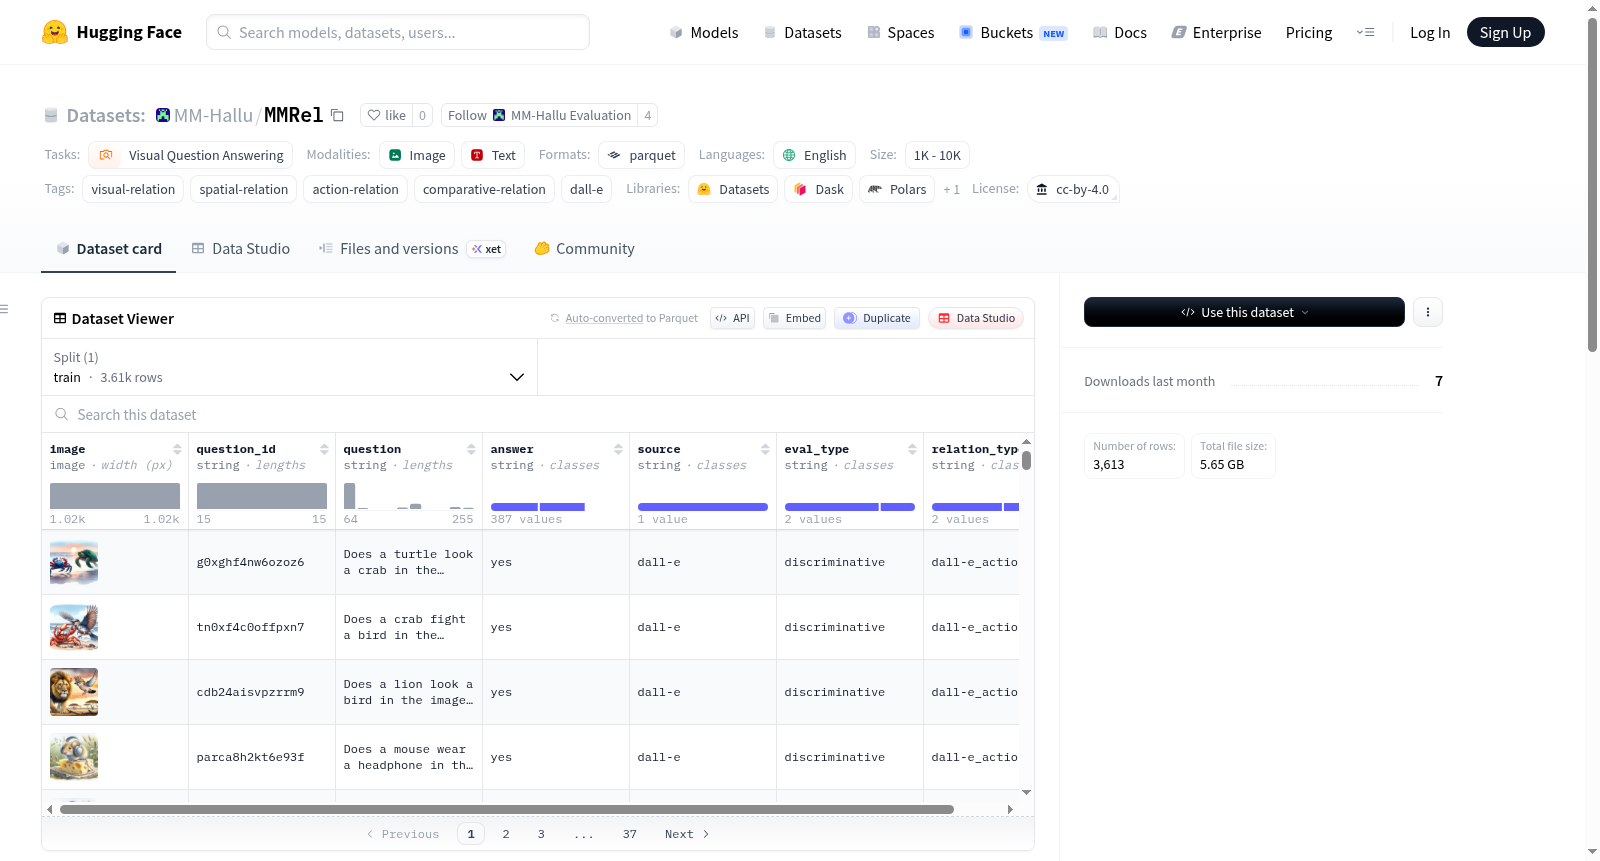Click the horizontal table scrollbar

point(506,809)
